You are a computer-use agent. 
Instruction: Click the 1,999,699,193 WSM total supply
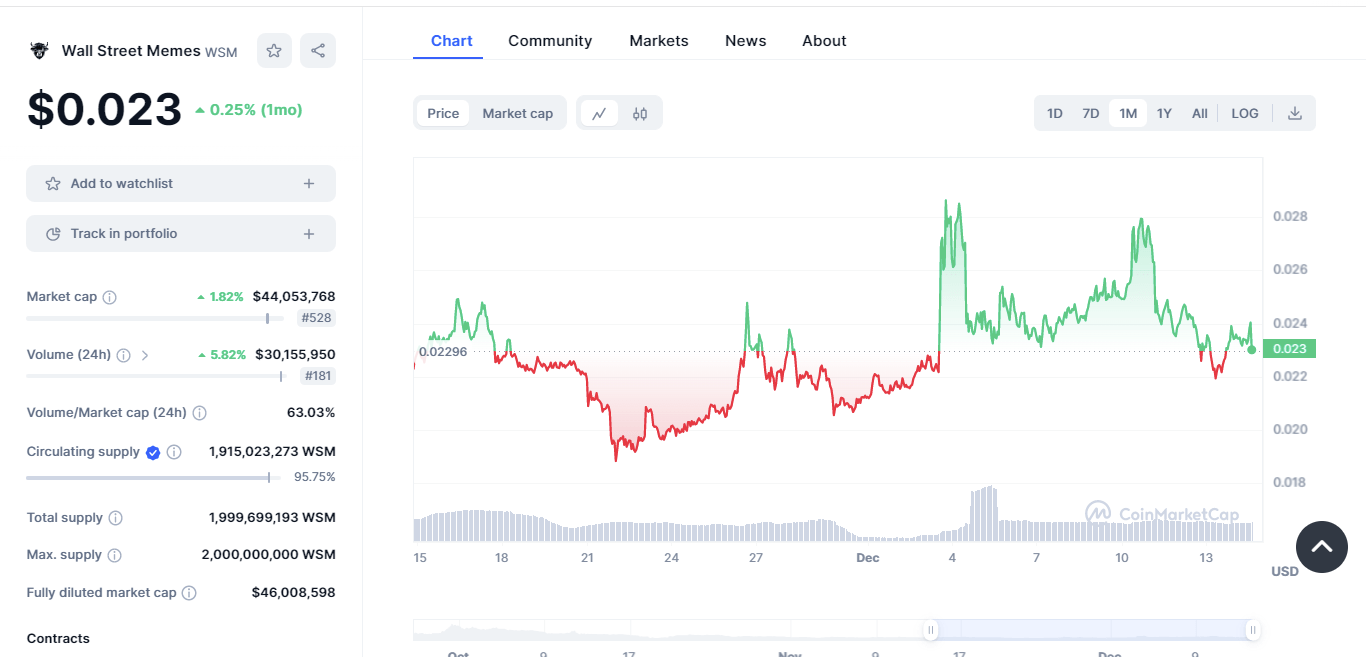272,518
